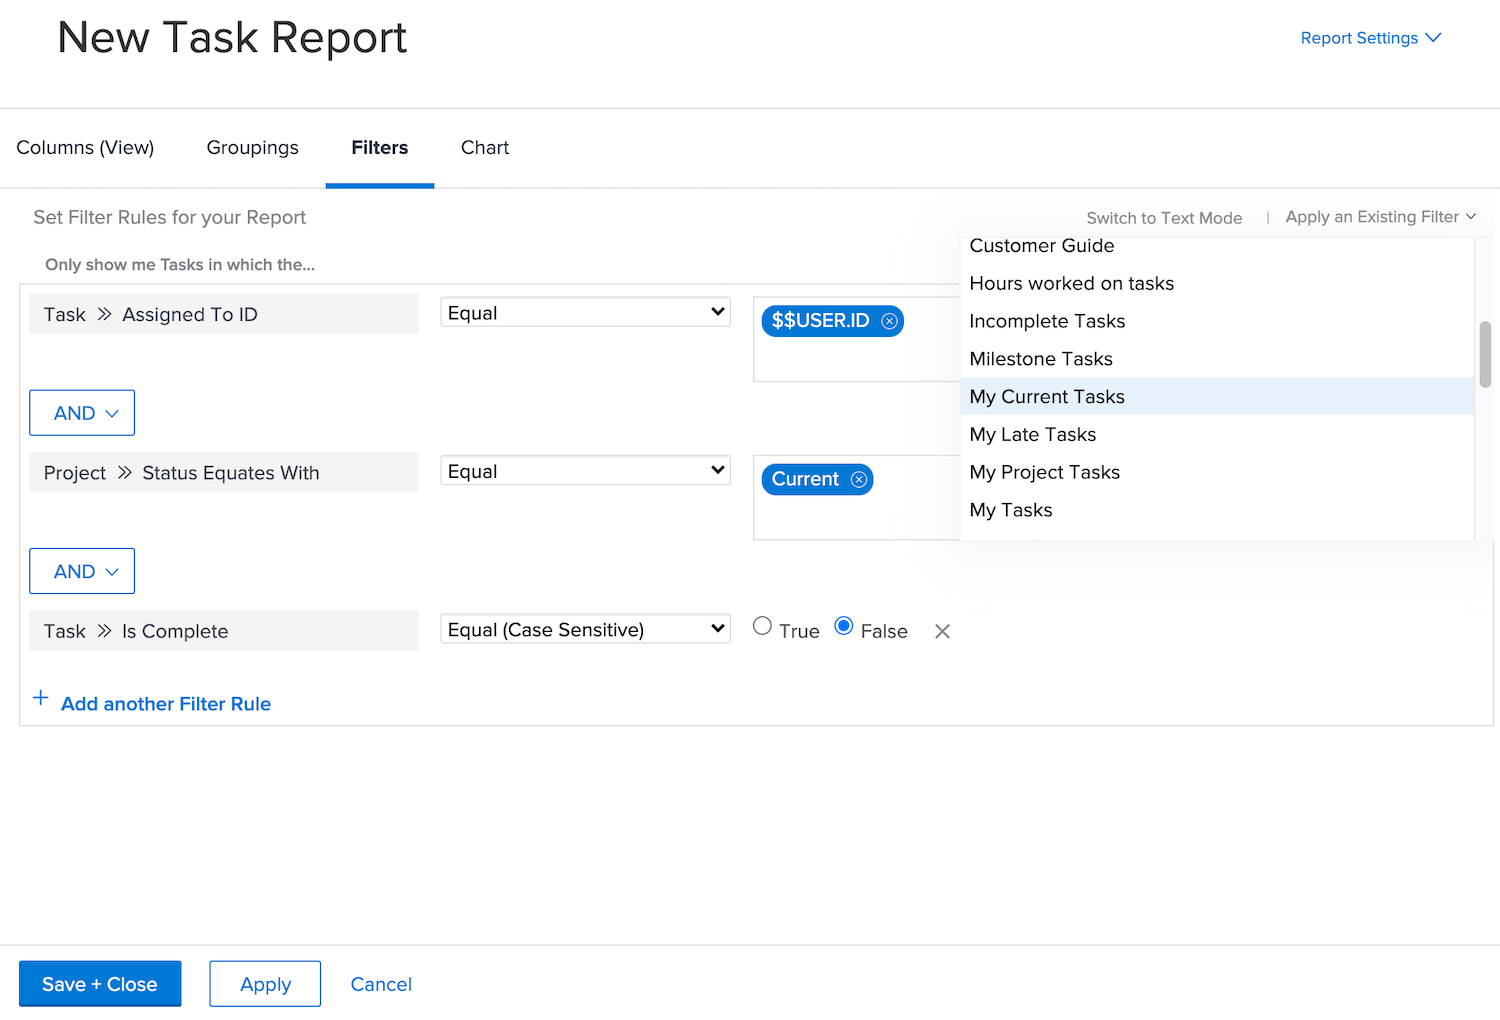Screen dimensions: 1500x1020
Task: Remove the $$USER.ID value chip
Action: click(x=889, y=320)
